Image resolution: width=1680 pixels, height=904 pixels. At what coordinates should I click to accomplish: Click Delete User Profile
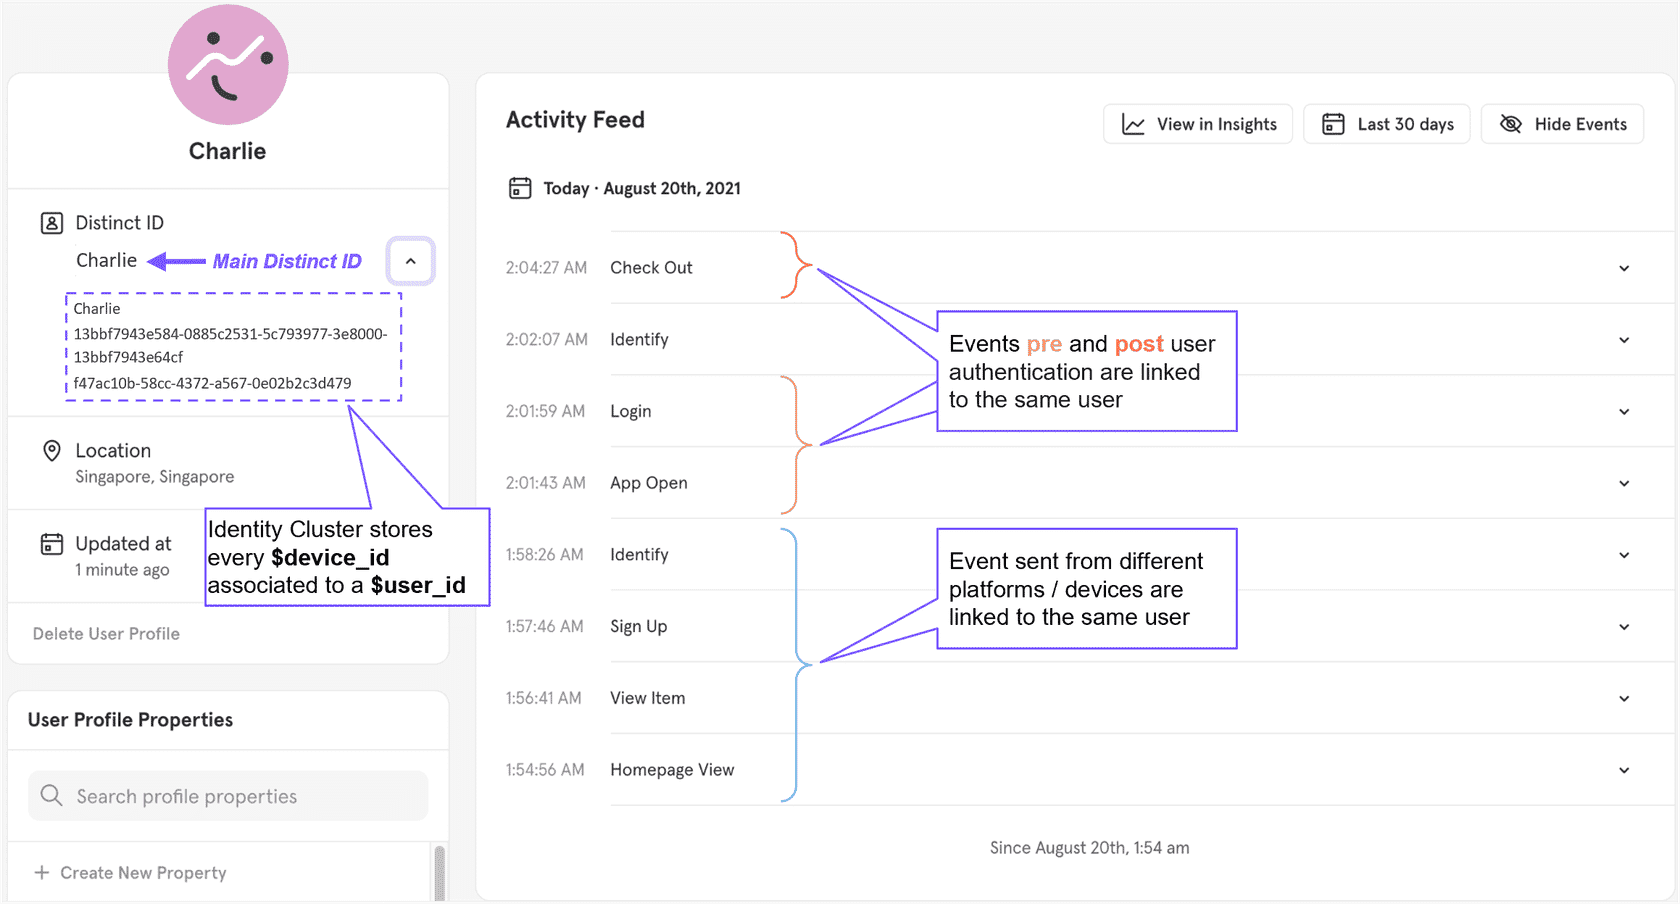pos(106,634)
